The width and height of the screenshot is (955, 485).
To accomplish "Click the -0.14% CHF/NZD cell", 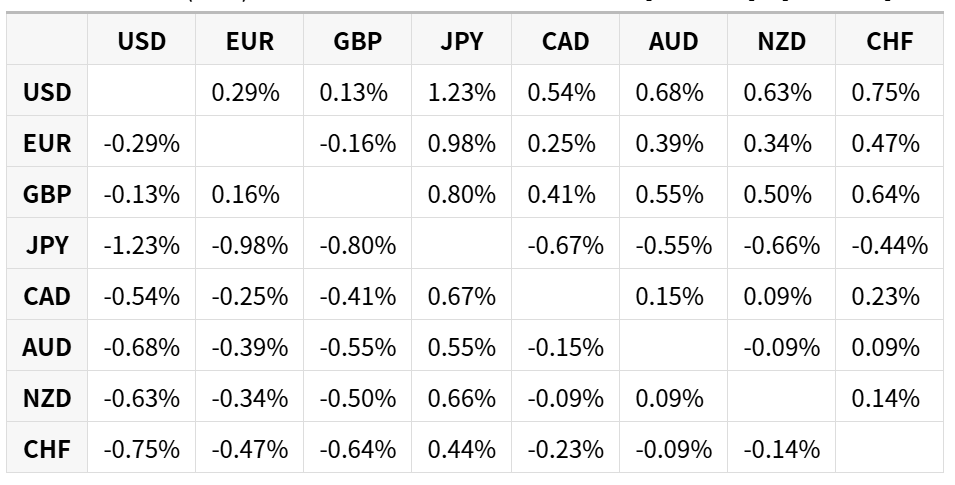I will coord(781,448).
